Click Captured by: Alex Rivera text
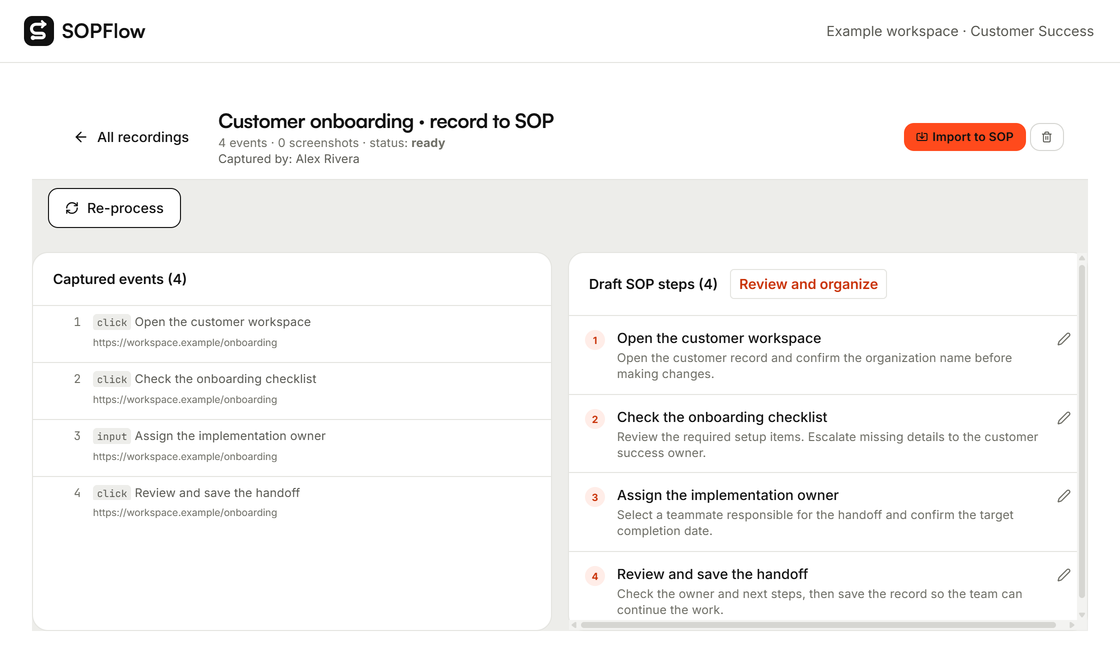Viewport: 1120px width, 663px height. click(x=289, y=159)
